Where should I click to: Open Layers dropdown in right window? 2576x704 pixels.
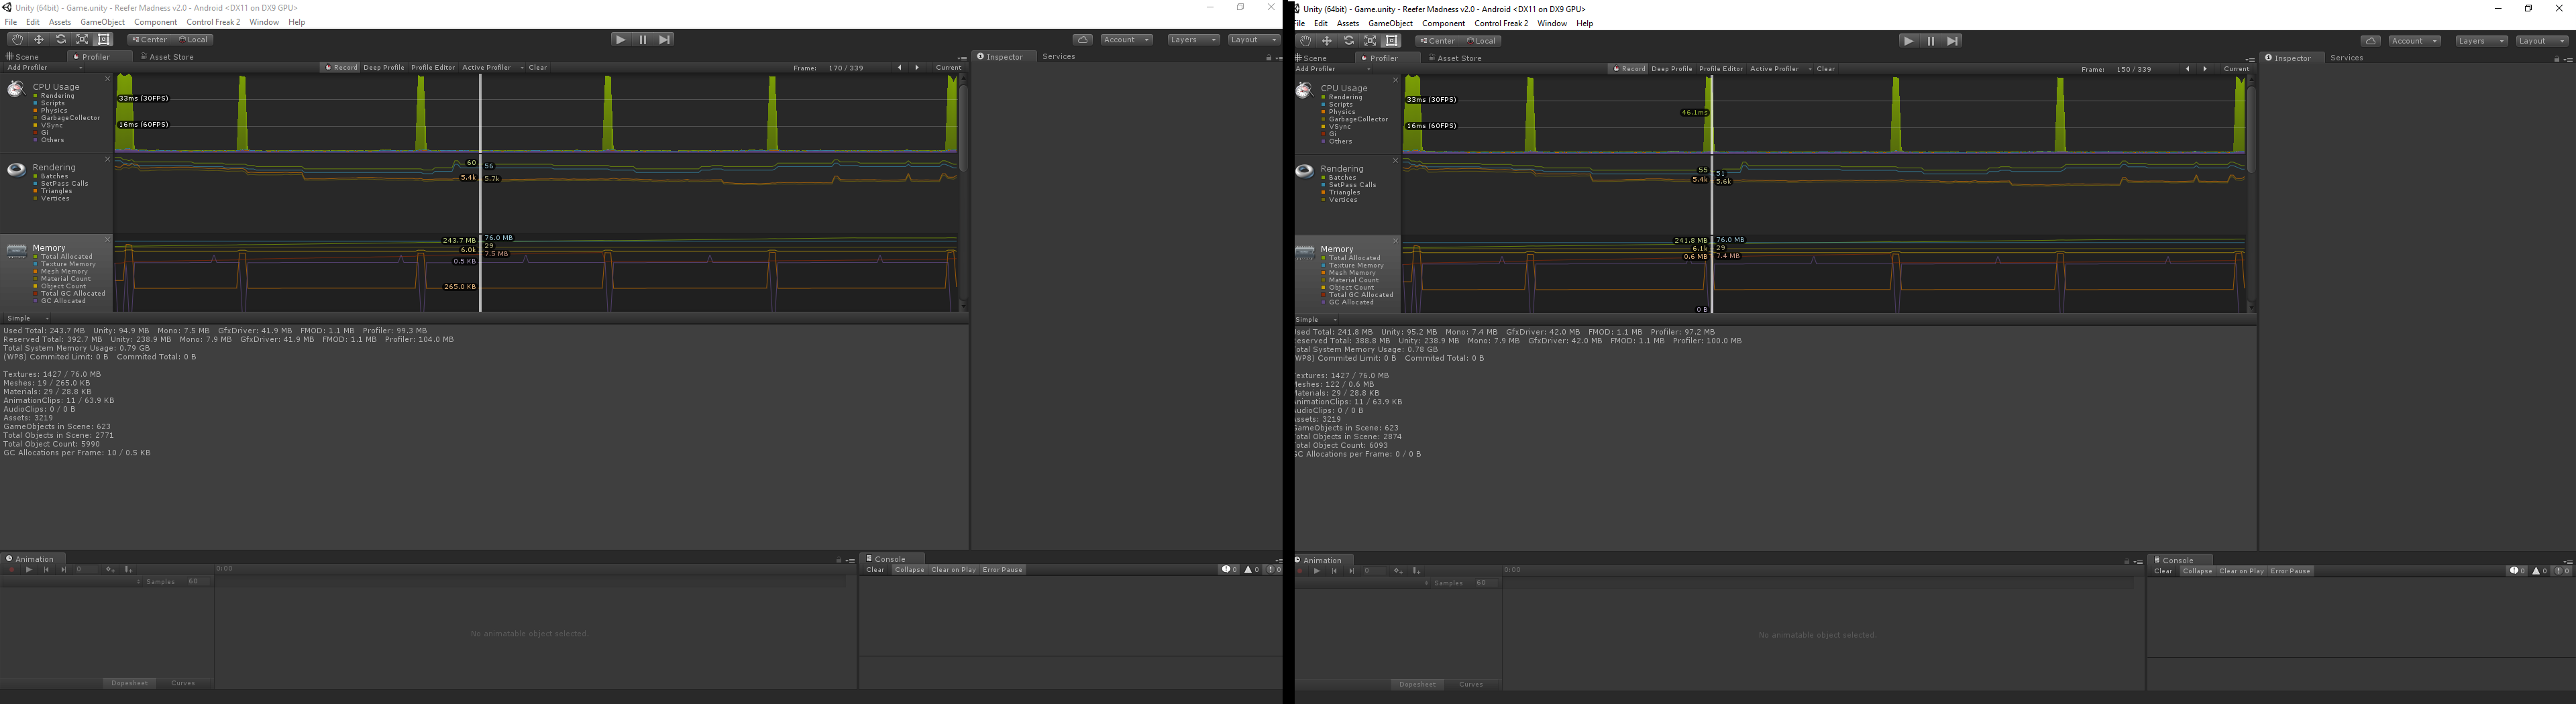click(x=2481, y=41)
